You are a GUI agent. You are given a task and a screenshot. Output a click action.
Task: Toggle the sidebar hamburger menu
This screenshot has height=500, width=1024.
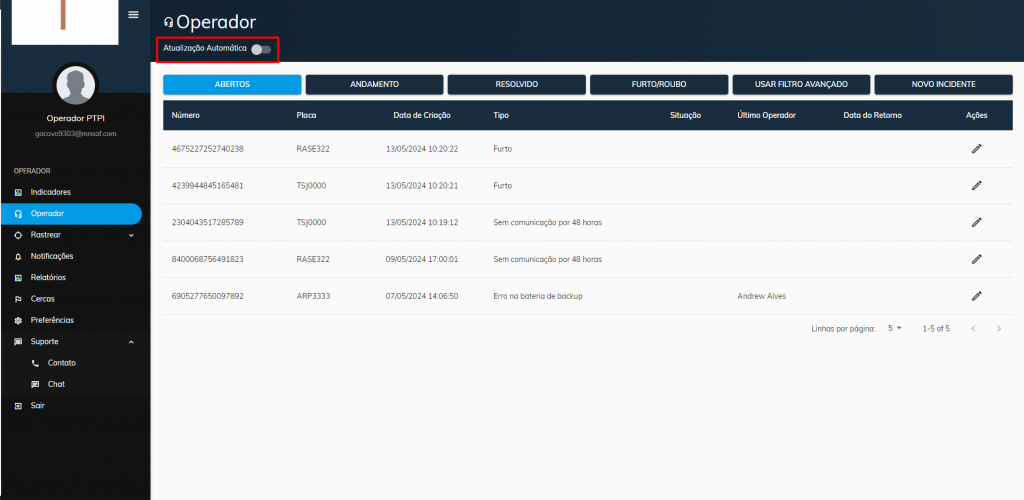coord(133,14)
